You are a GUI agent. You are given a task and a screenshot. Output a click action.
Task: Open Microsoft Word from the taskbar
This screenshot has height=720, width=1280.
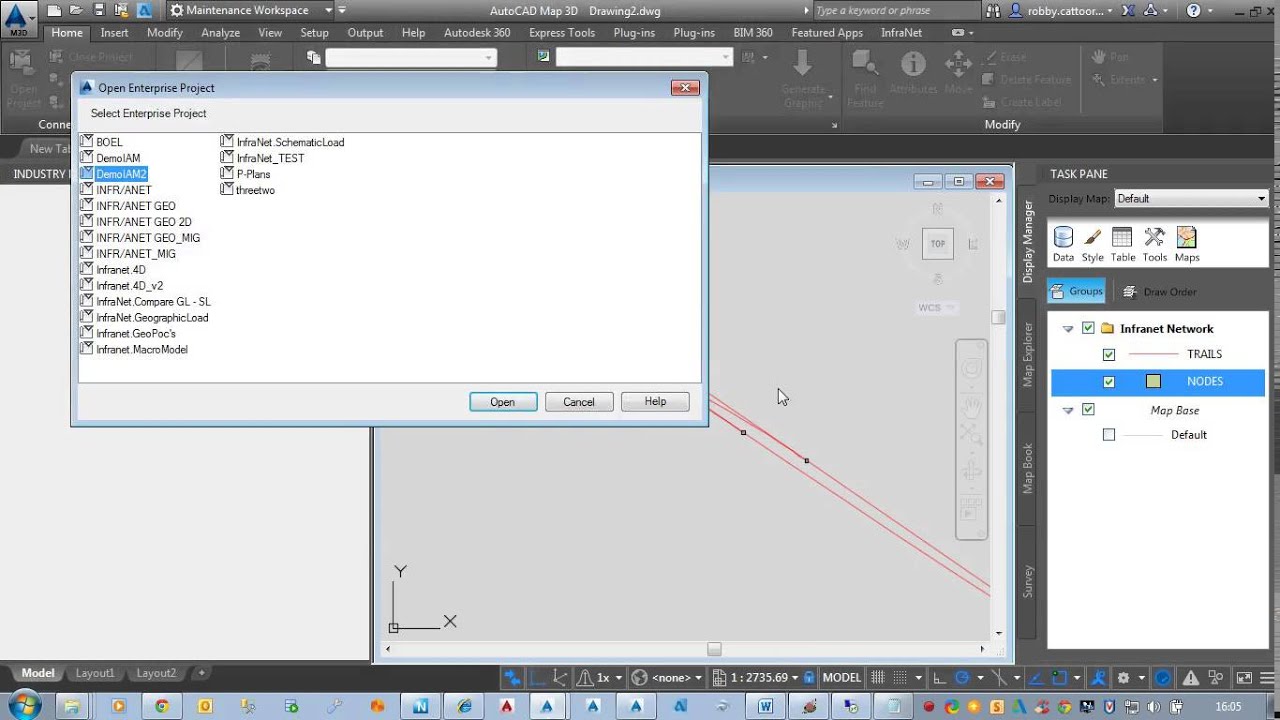point(766,706)
